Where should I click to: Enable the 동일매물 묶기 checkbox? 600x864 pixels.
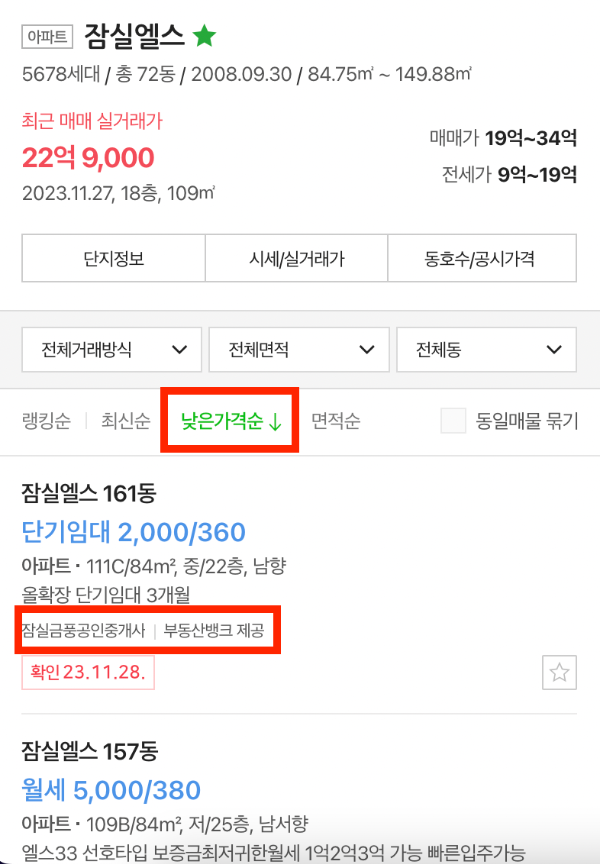click(x=452, y=421)
